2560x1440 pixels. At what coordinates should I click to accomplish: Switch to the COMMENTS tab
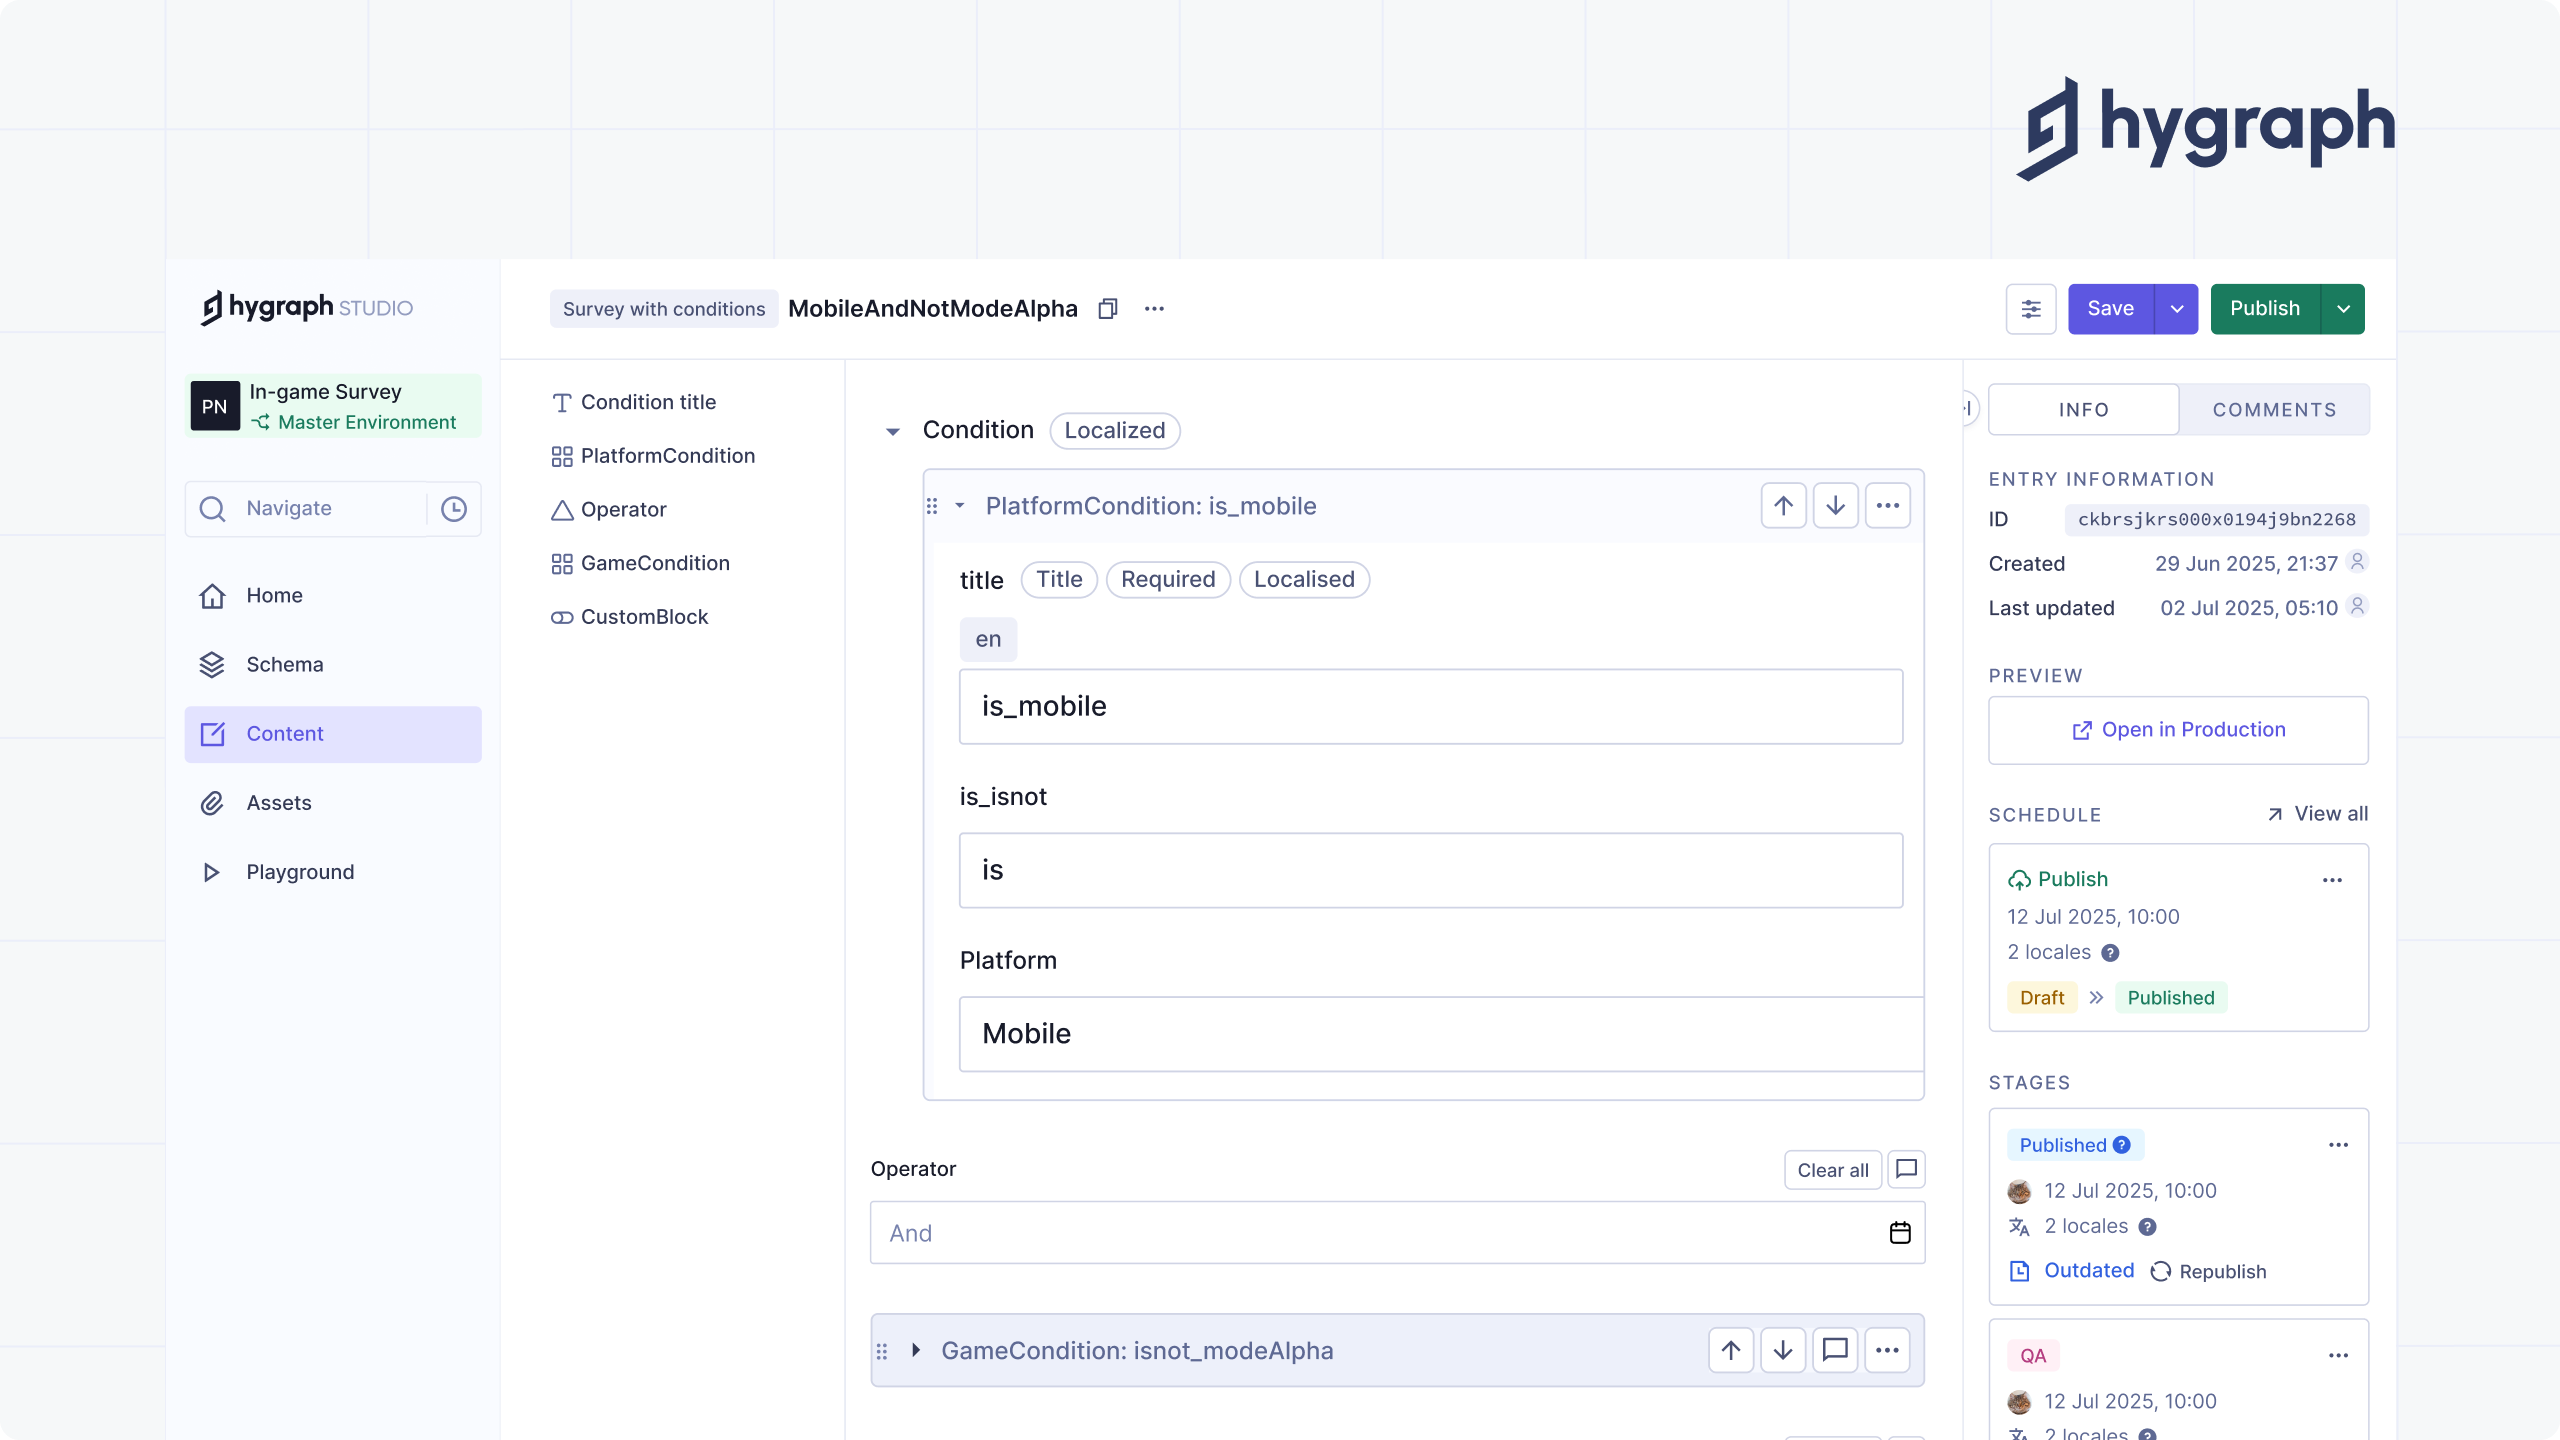2274,410
